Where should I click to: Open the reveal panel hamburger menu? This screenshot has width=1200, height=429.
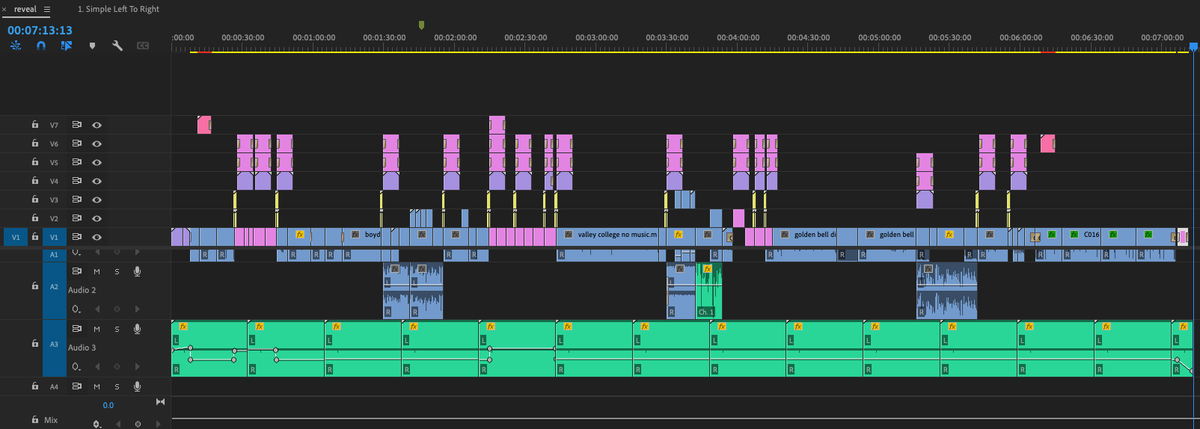[47, 9]
